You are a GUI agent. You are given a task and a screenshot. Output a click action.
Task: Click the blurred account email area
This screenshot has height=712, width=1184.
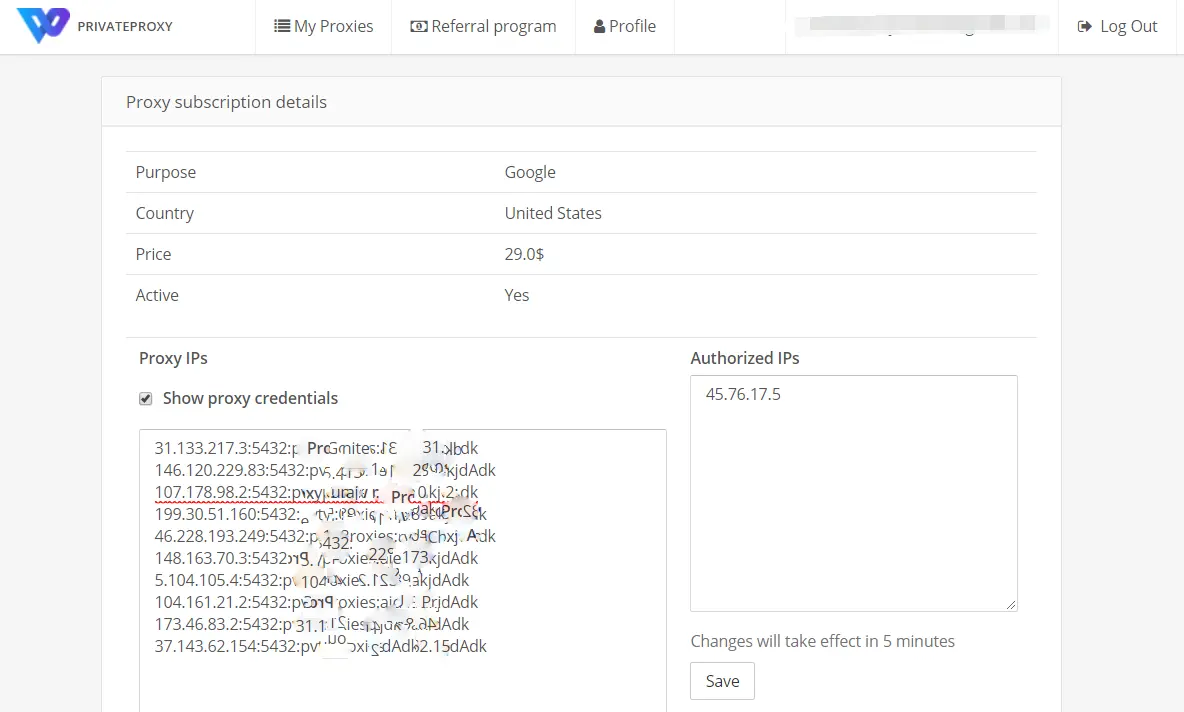coord(920,26)
